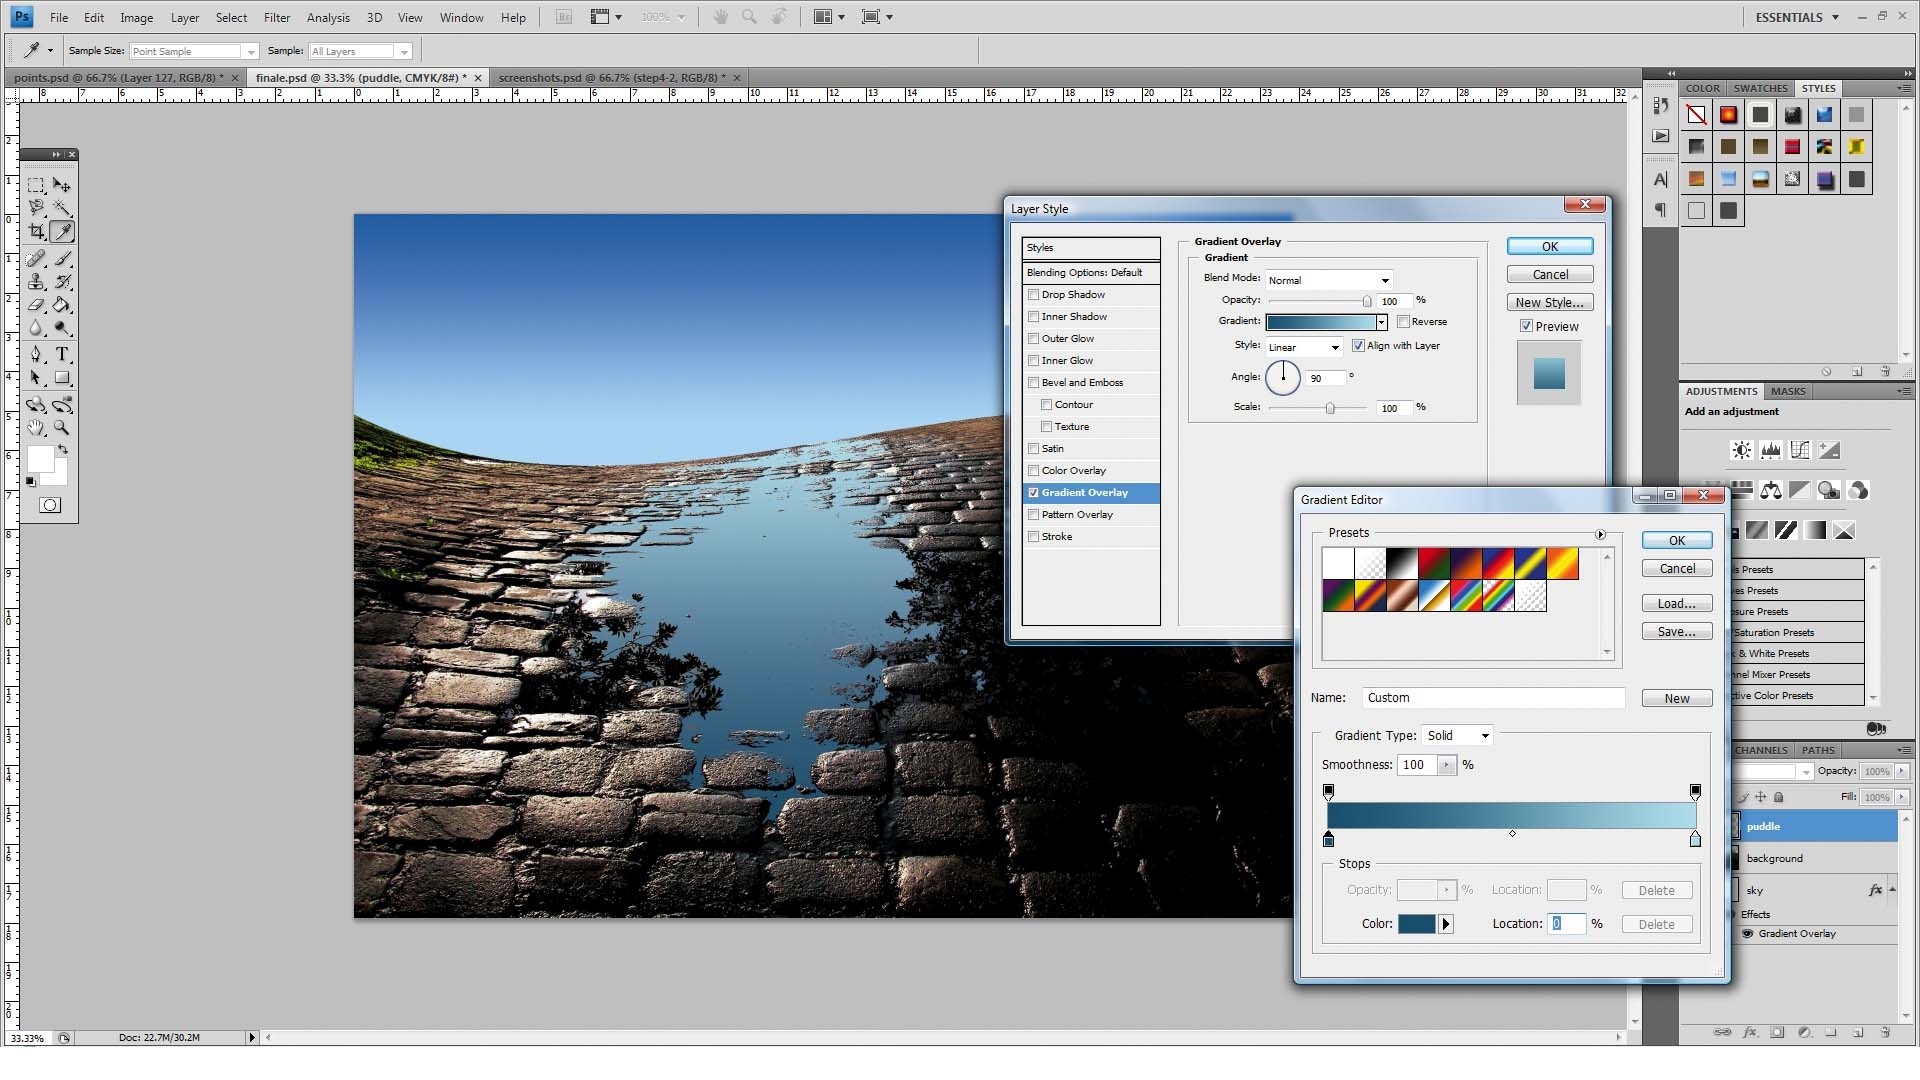Viewport: 1920px width, 1080px height.
Task: Uncheck Align with Layer
Action: coord(1358,346)
